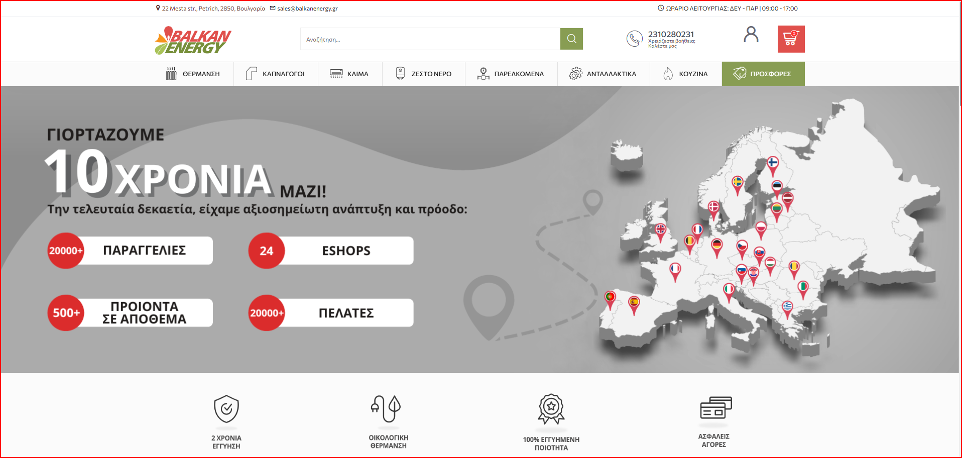Click the 2 year warranty shield icon
This screenshot has width=962, height=458.
click(227, 409)
